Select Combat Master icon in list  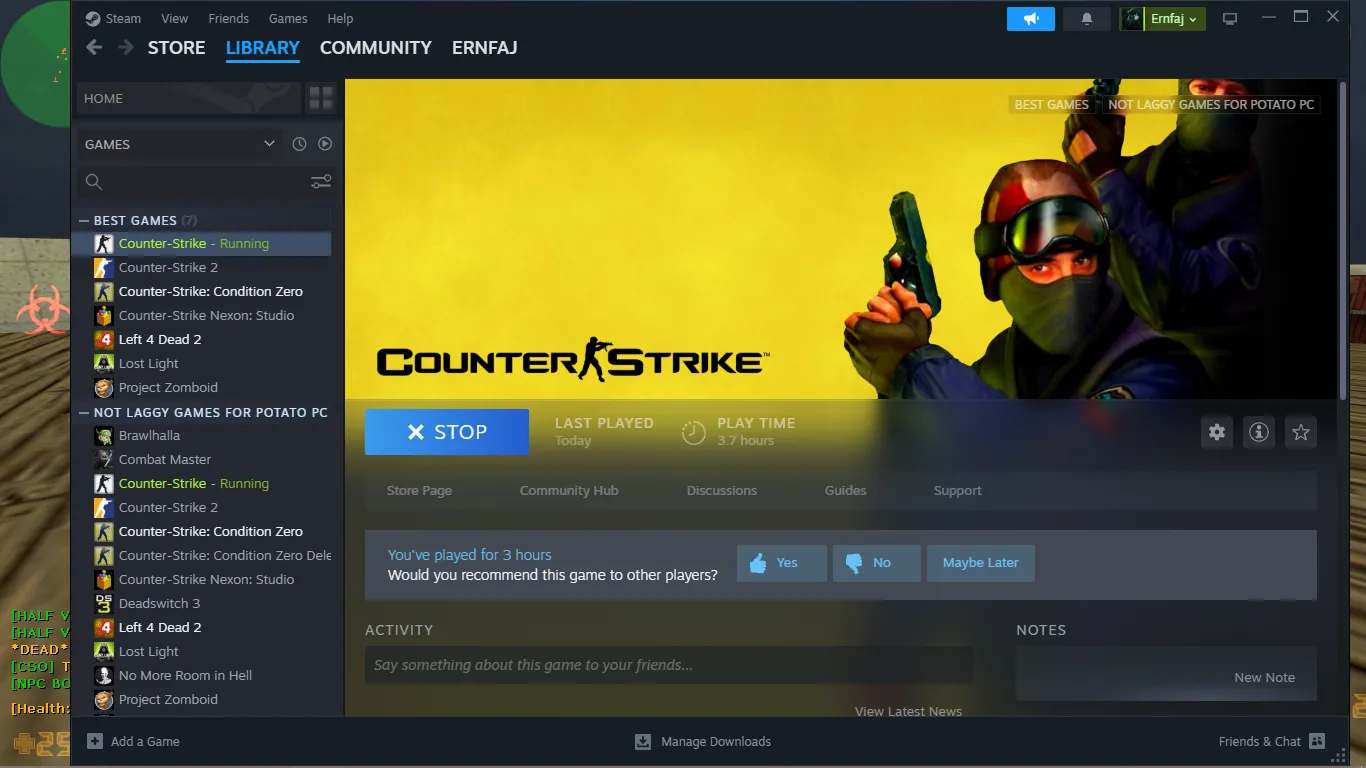pos(104,460)
